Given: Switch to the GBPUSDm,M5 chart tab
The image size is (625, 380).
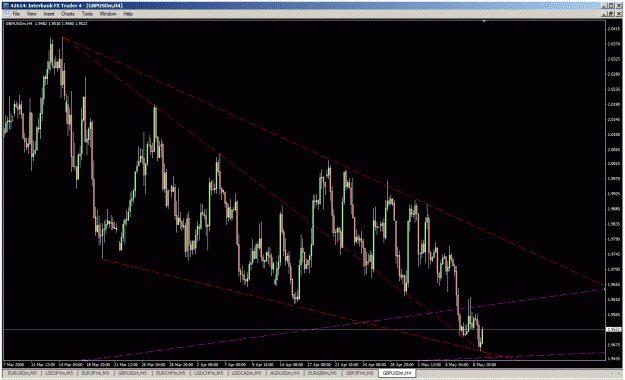Looking at the screenshot, I should 132,373.
